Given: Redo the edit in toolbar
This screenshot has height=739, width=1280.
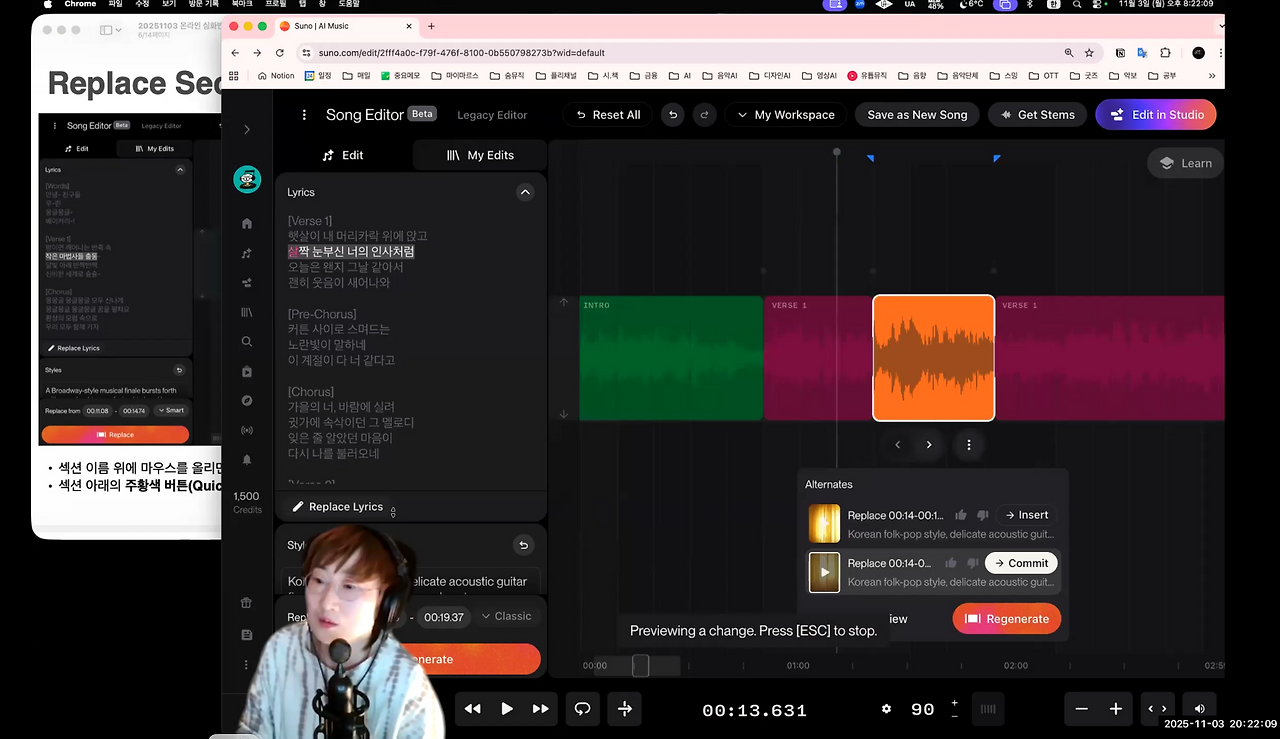Looking at the screenshot, I should [705, 115].
